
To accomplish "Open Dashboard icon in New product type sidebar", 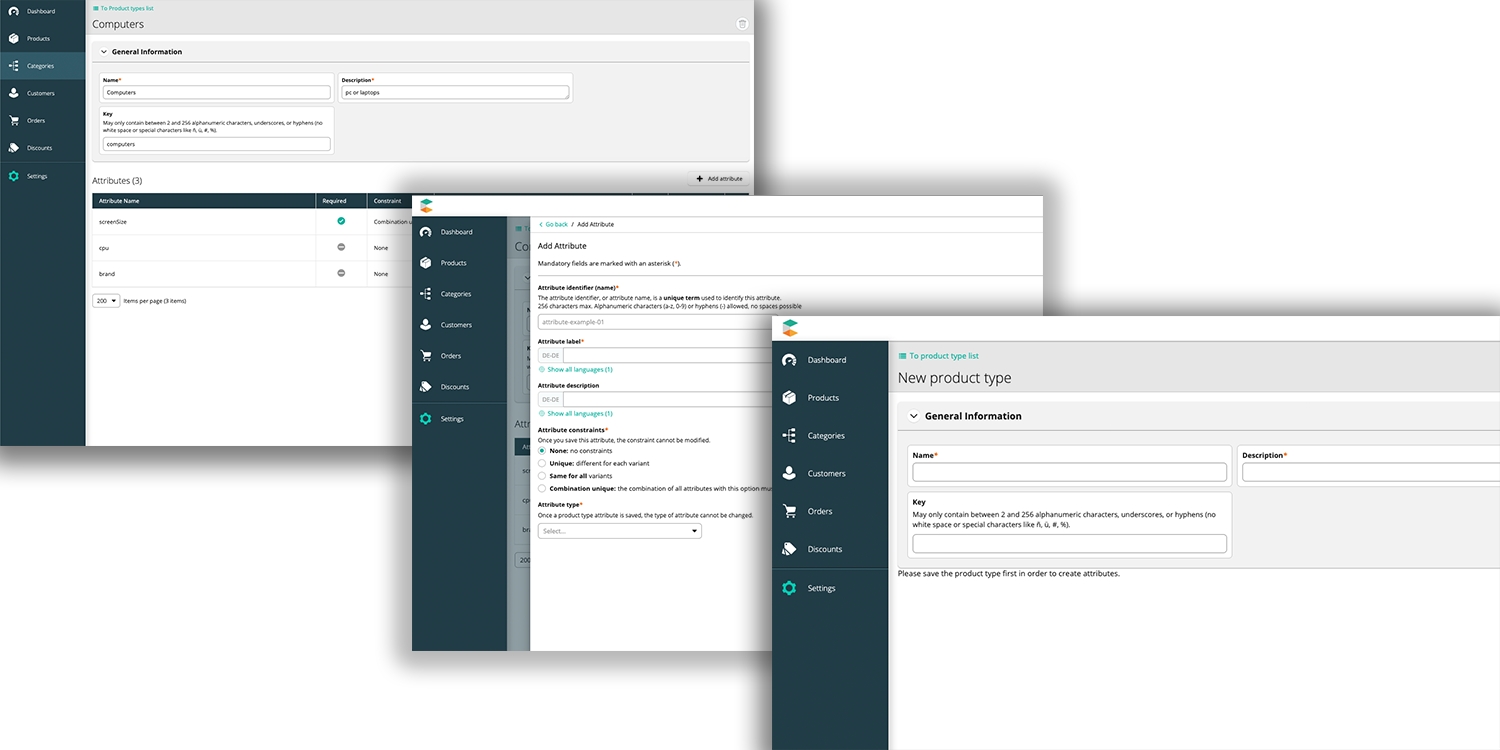I will point(789,360).
